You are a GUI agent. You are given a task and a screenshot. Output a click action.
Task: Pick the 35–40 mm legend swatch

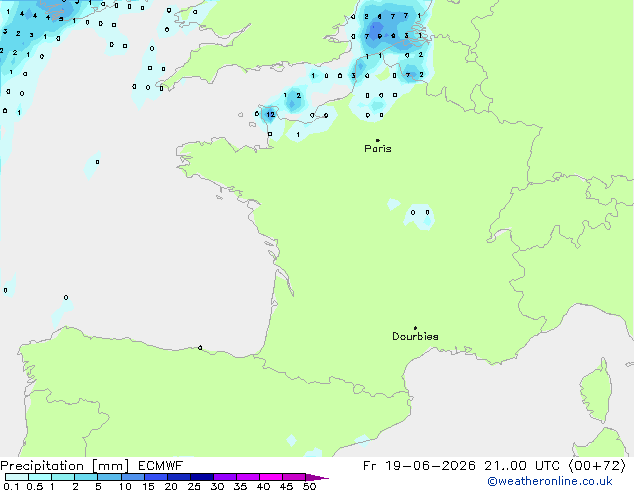248,477
